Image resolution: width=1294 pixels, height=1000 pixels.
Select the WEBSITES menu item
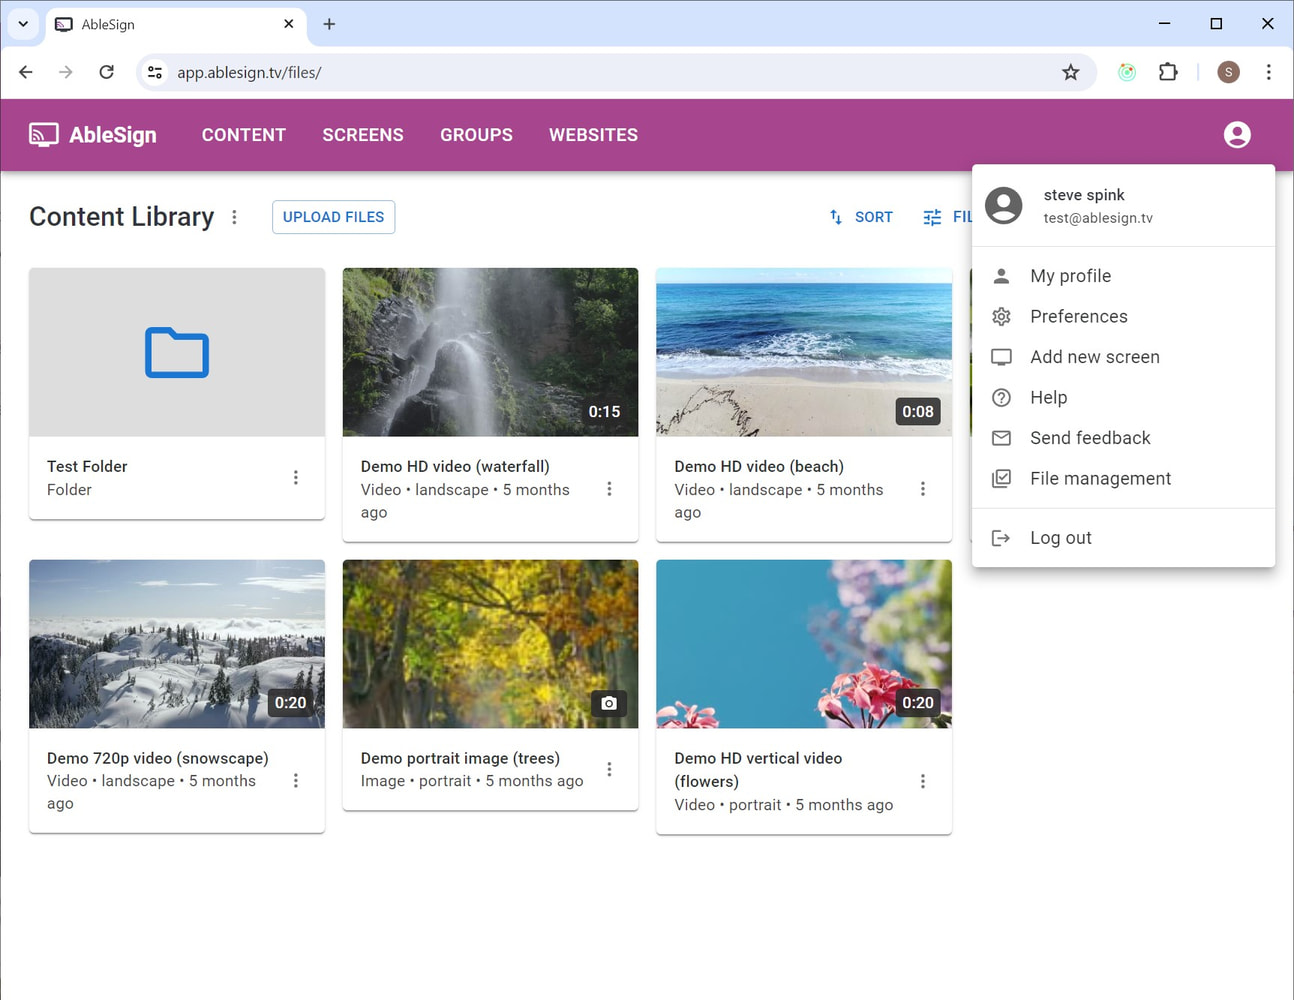pos(593,134)
